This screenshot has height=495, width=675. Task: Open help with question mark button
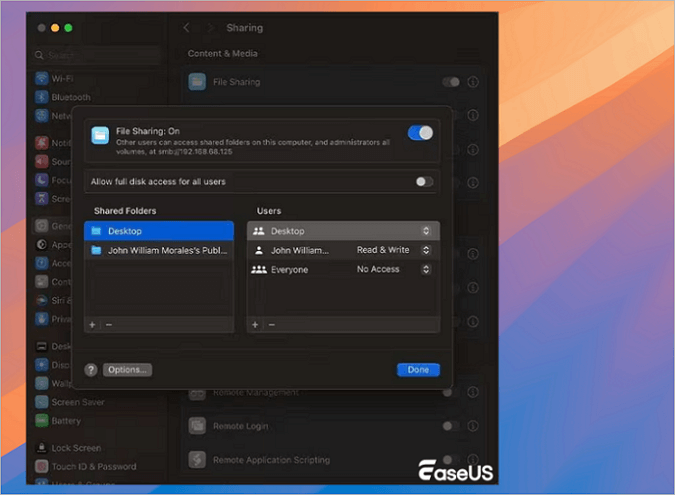point(91,369)
